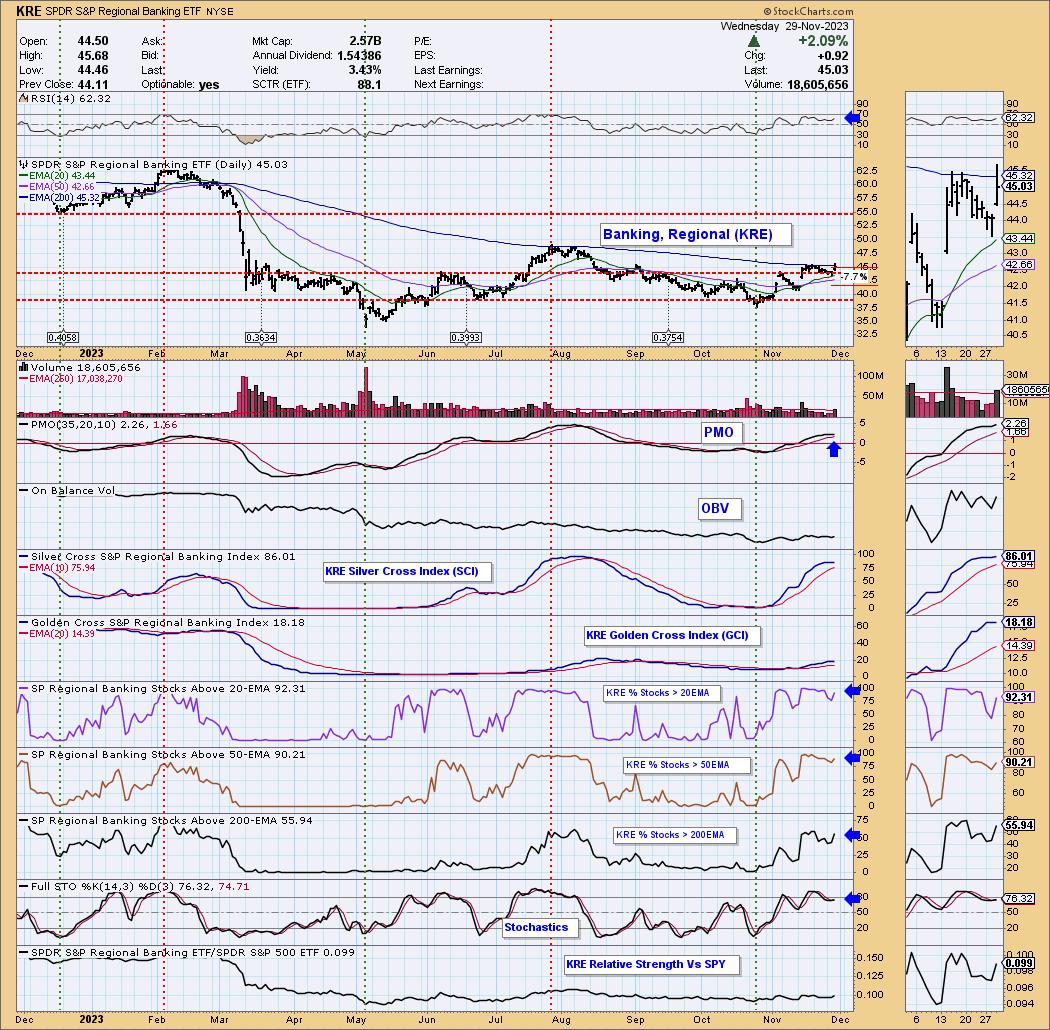Click the 0.4058 label under December price

pos(62,338)
